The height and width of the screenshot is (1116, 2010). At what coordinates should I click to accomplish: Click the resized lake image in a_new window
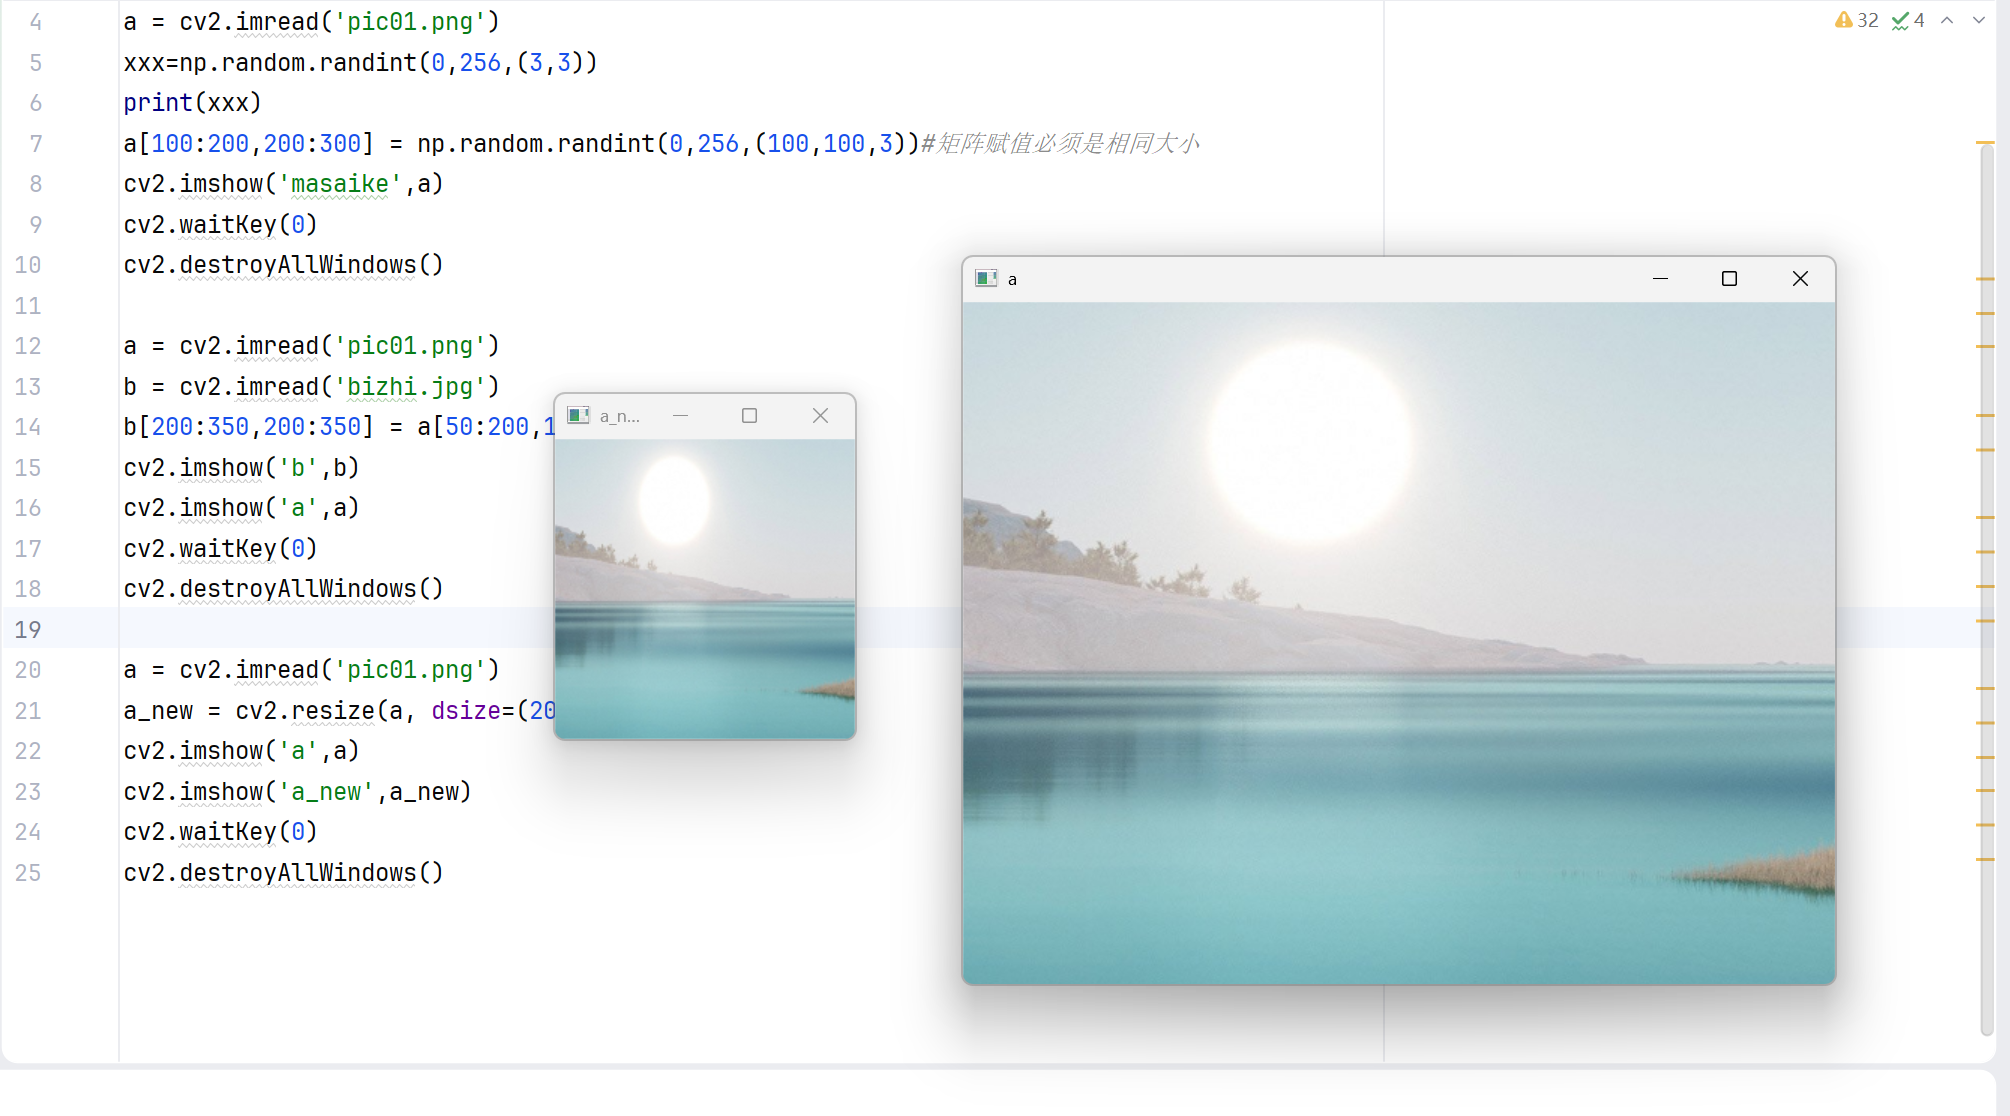coord(705,590)
